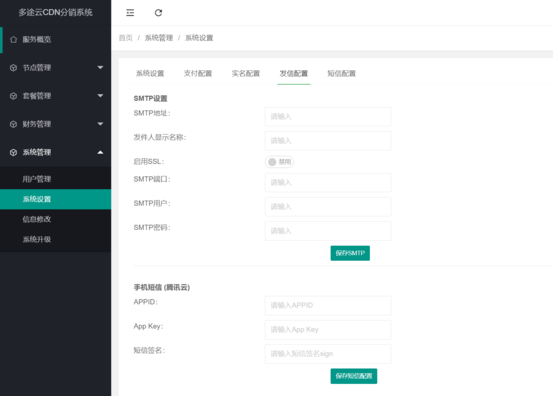The height and width of the screenshot is (397, 554).
Task: Switch to the 实名配置 tab
Action: click(246, 73)
